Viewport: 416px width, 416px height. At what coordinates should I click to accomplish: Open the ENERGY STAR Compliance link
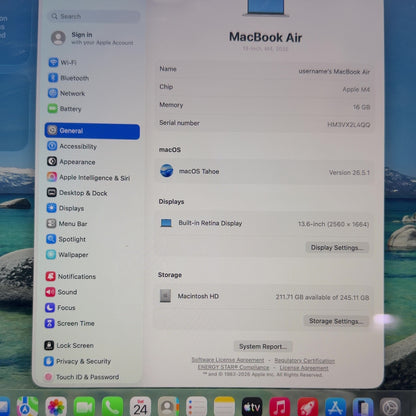pos(233,367)
